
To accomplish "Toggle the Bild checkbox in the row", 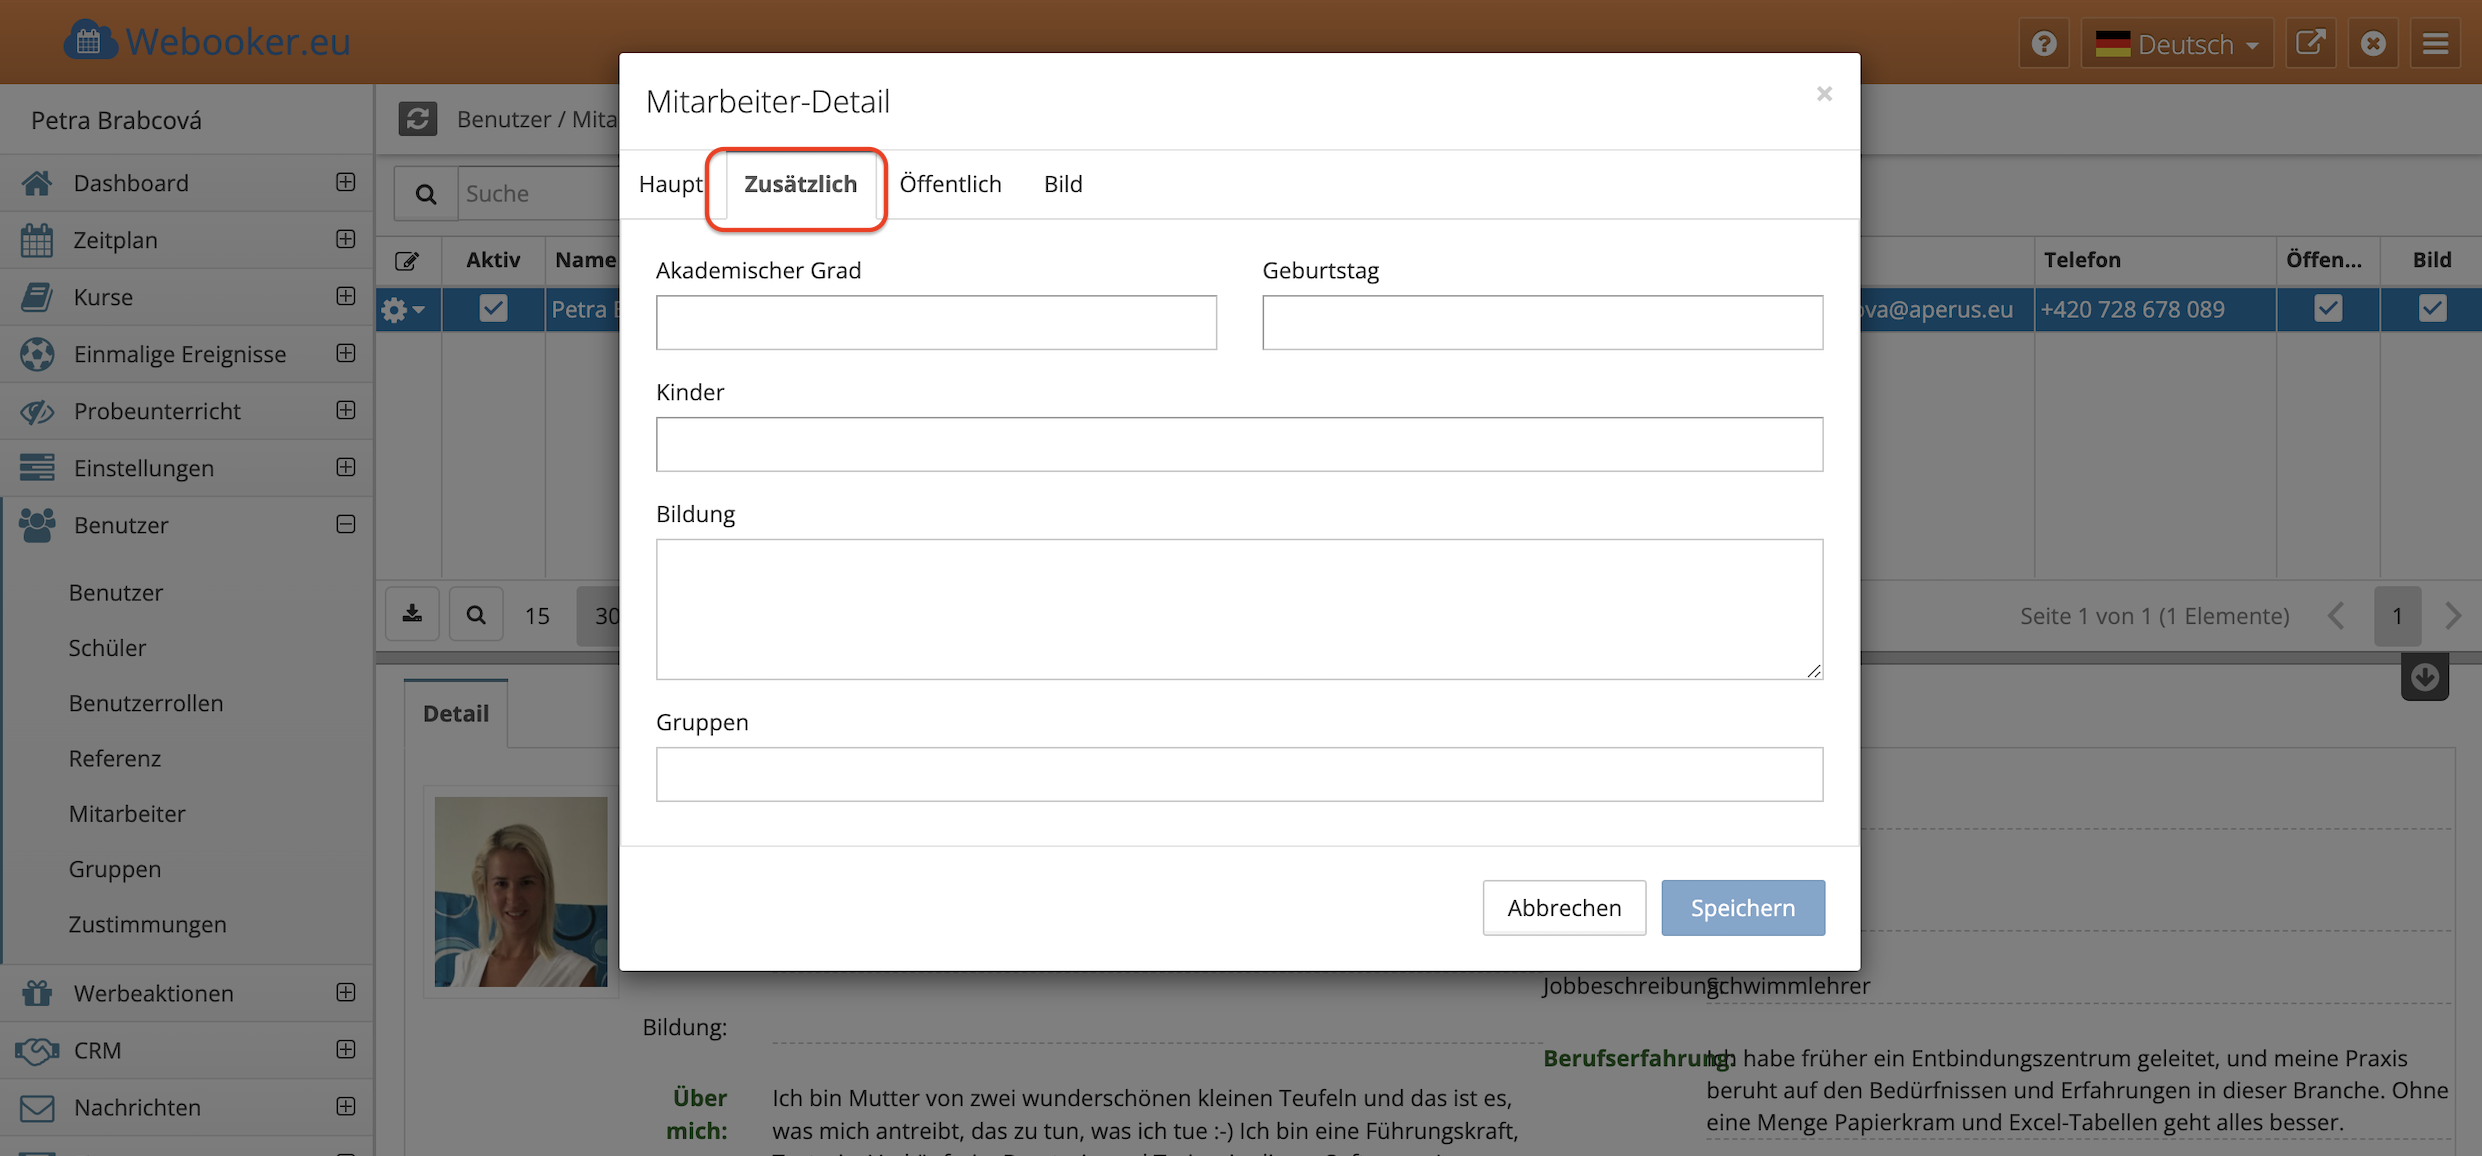I will point(2432,308).
